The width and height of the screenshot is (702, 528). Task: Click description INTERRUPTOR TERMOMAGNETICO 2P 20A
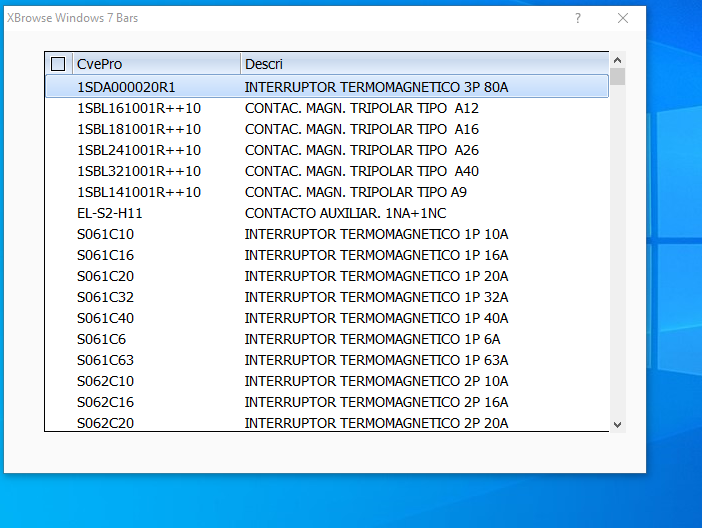(x=377, y=424)
